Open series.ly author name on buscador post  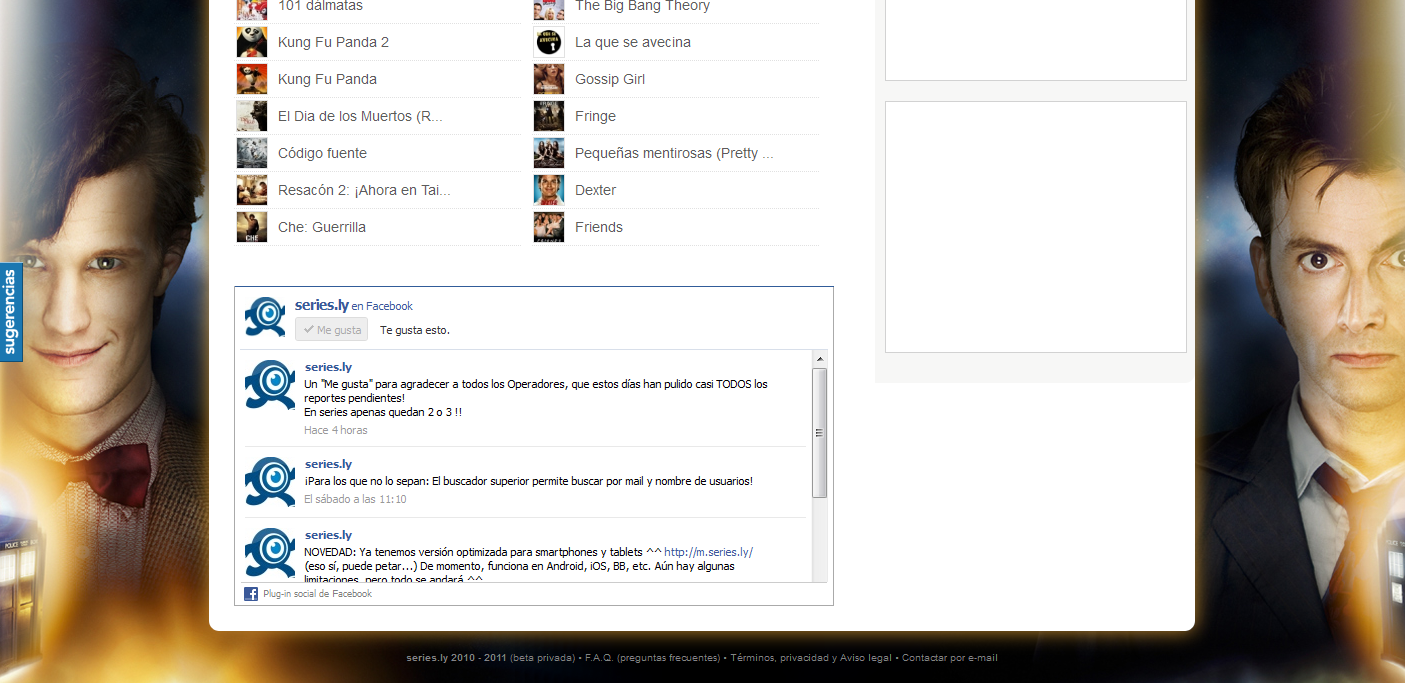(x=328, y=464)
